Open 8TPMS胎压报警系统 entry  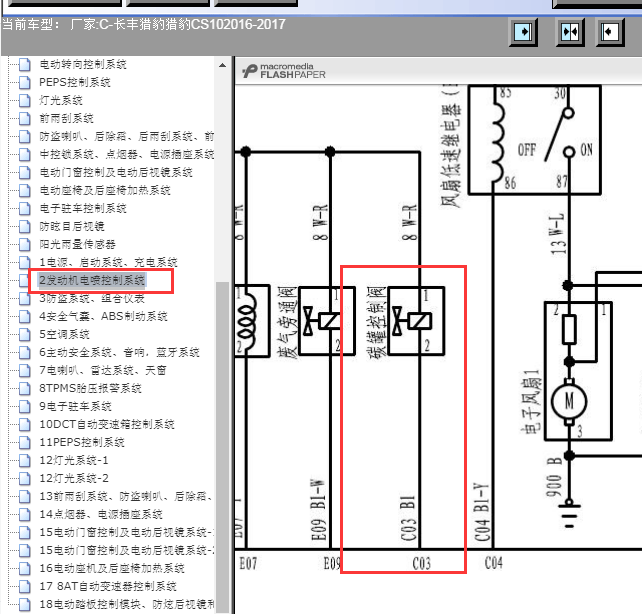[x=90, y=388]
